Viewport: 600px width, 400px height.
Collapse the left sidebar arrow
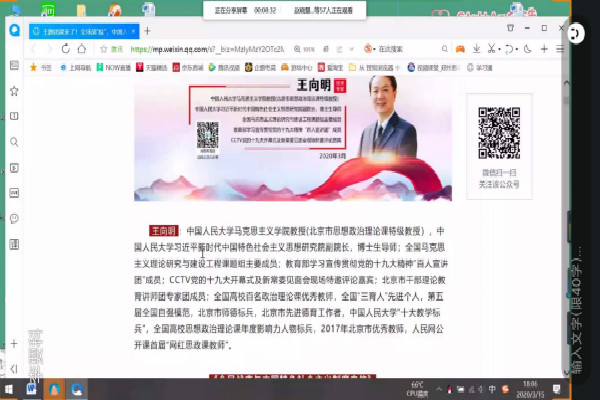pos(14,369)
